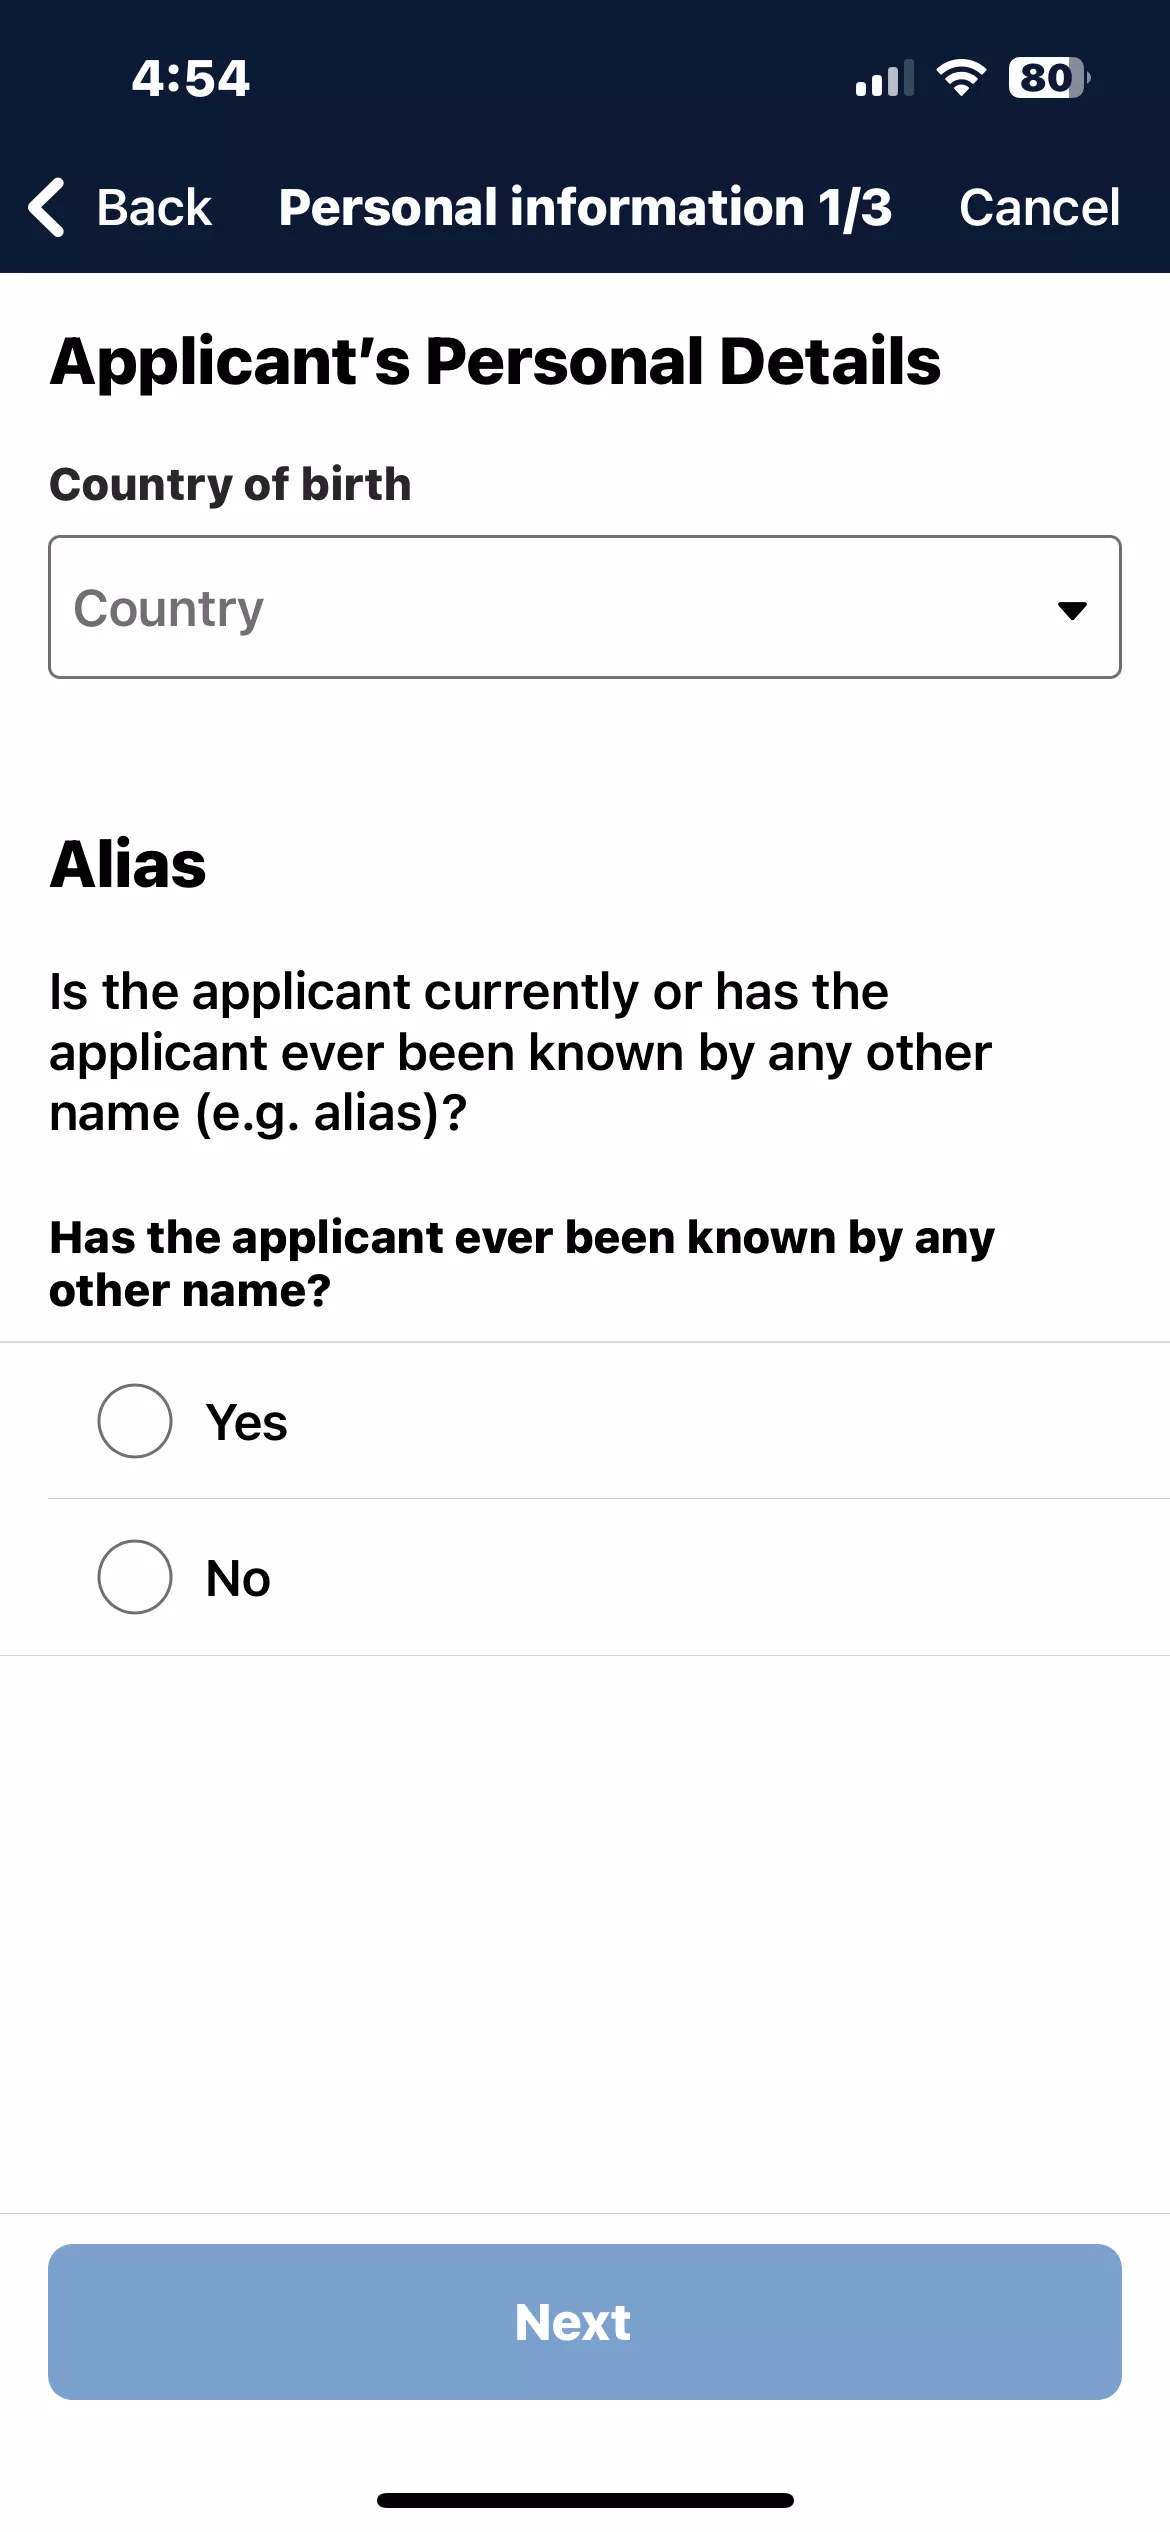This screenshot has width=1170, height=2532.
Task: Tap the home indicator bar
Action: click(585, 2501)
